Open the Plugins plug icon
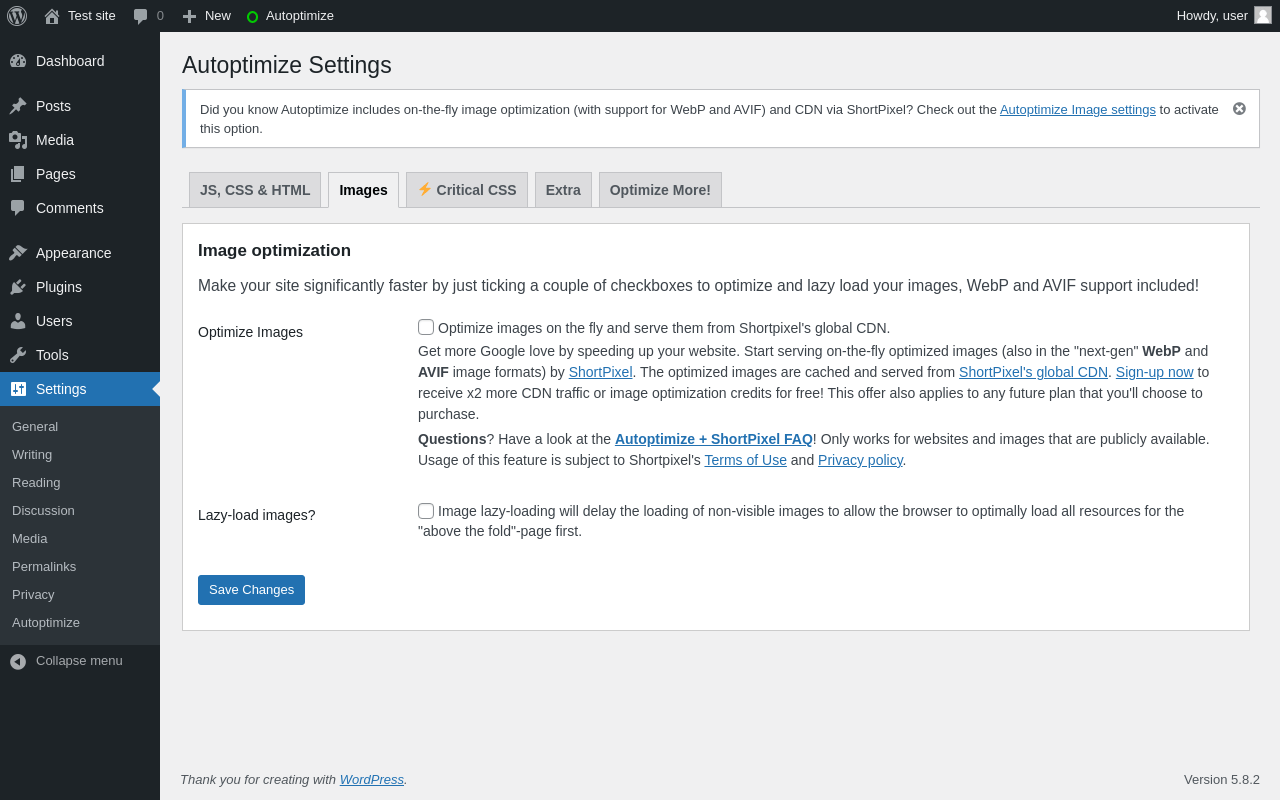 [18, 287]
